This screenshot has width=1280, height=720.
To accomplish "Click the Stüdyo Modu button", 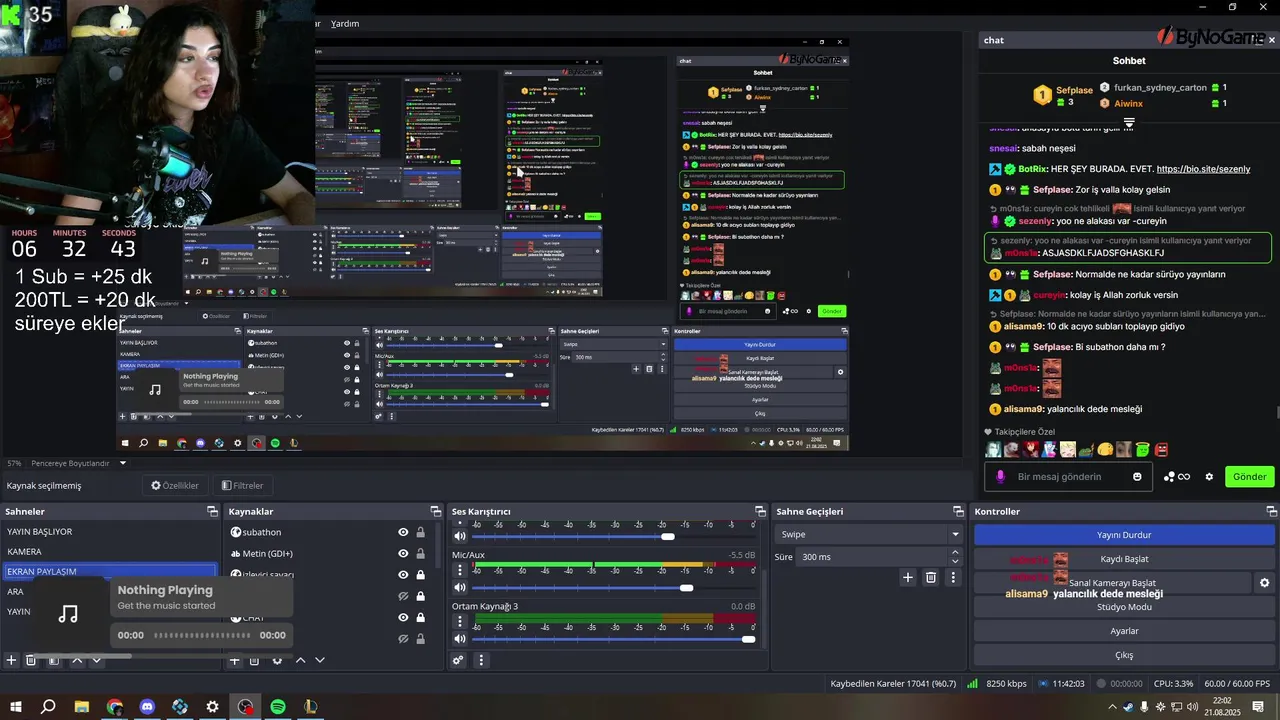I will click(x=1124, y=607).
